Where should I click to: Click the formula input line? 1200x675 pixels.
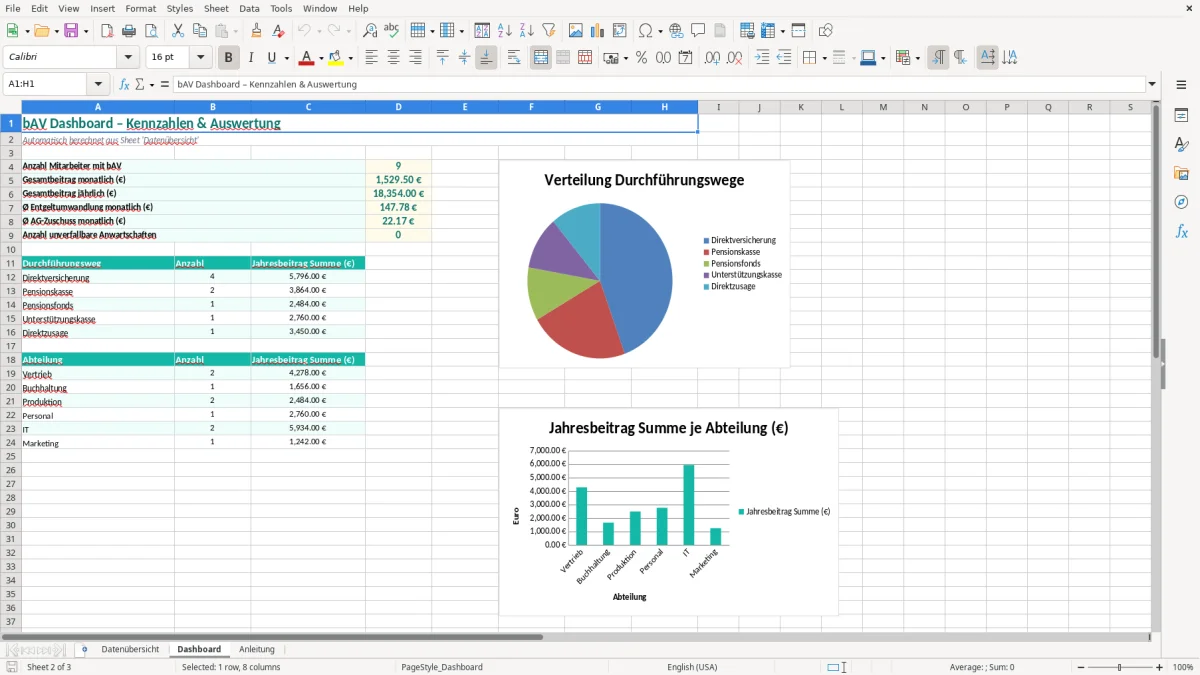tap(659, 85)
